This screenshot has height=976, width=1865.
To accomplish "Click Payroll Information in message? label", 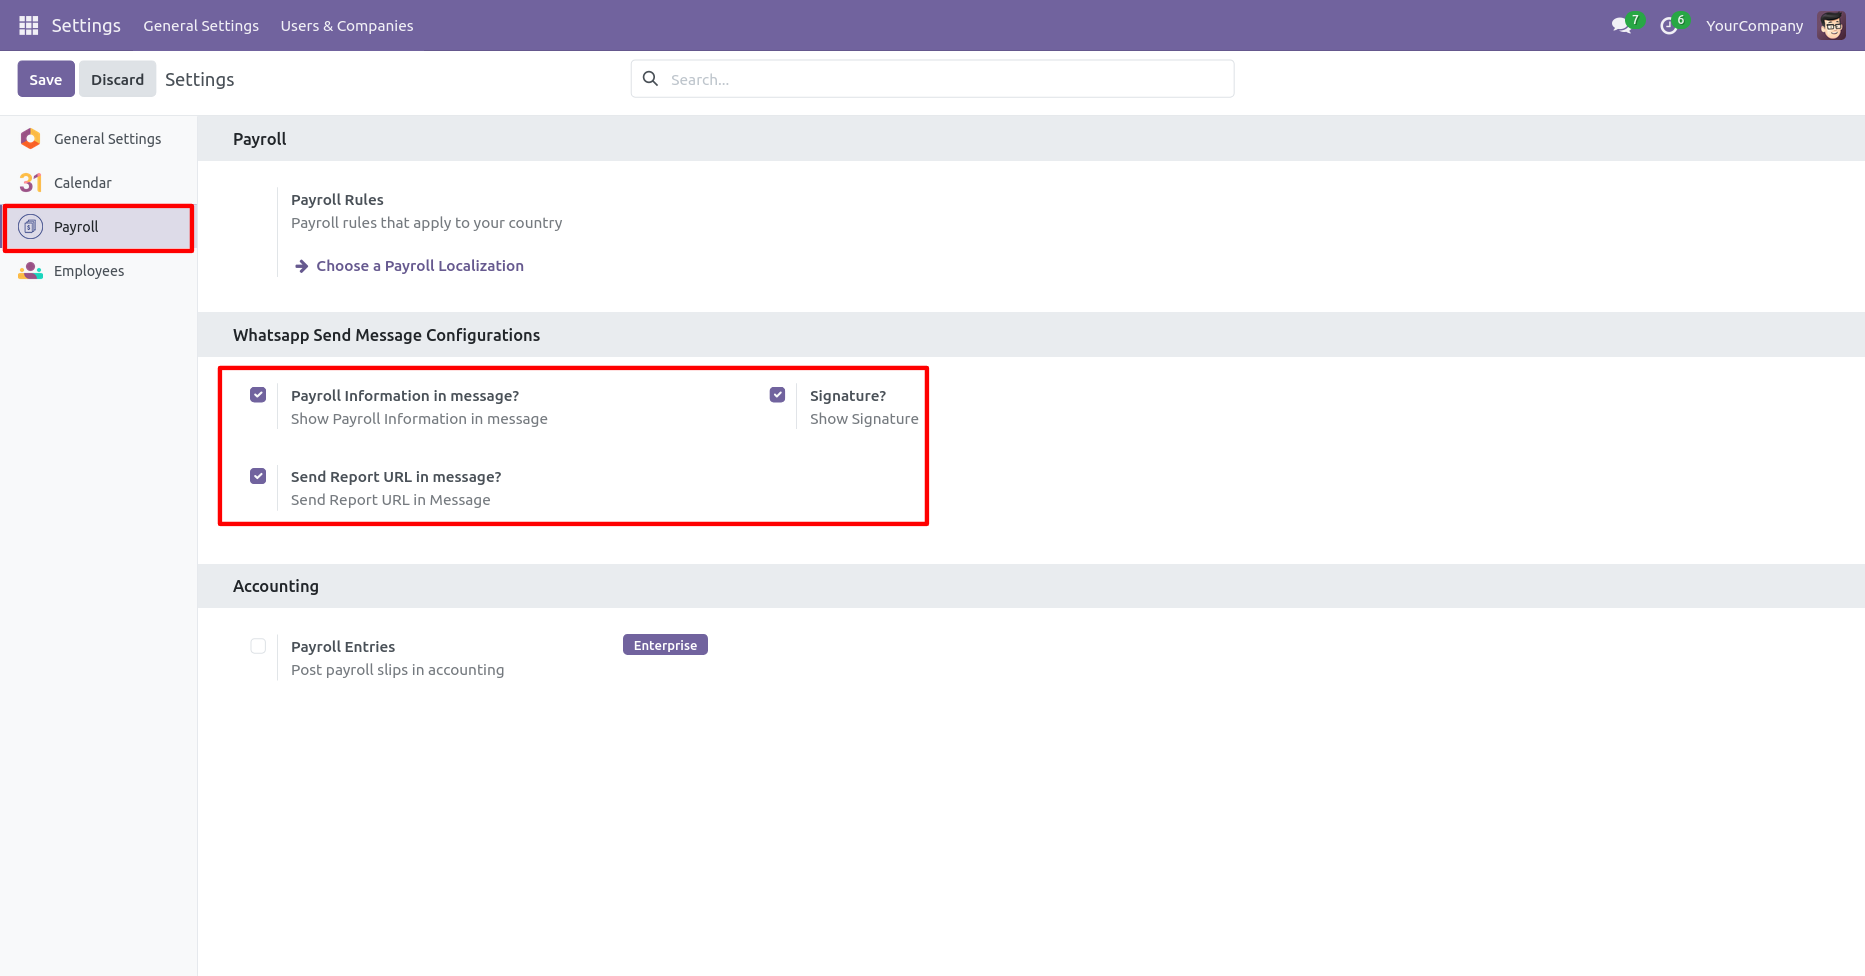I will (405, 396).
